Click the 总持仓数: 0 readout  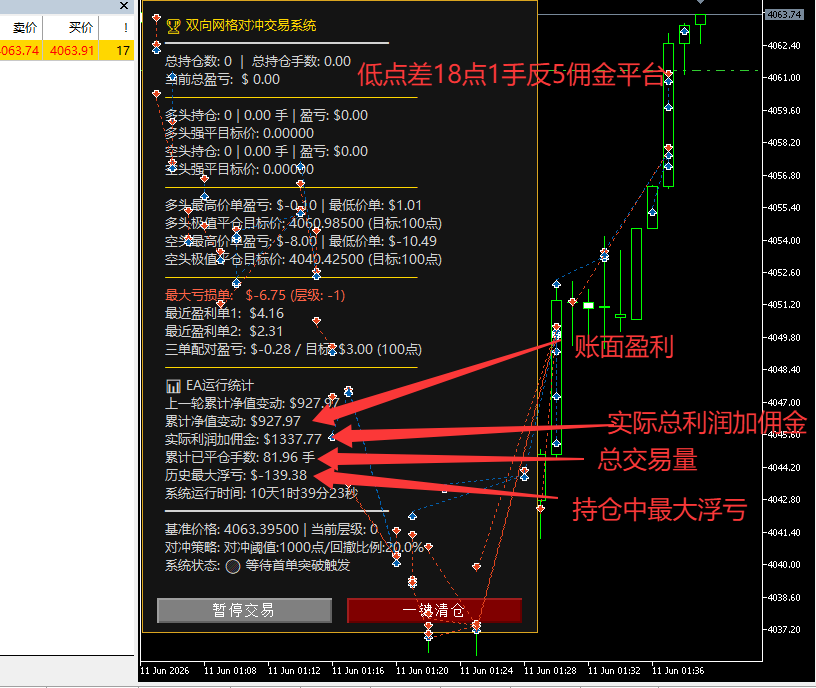[198, 61]
